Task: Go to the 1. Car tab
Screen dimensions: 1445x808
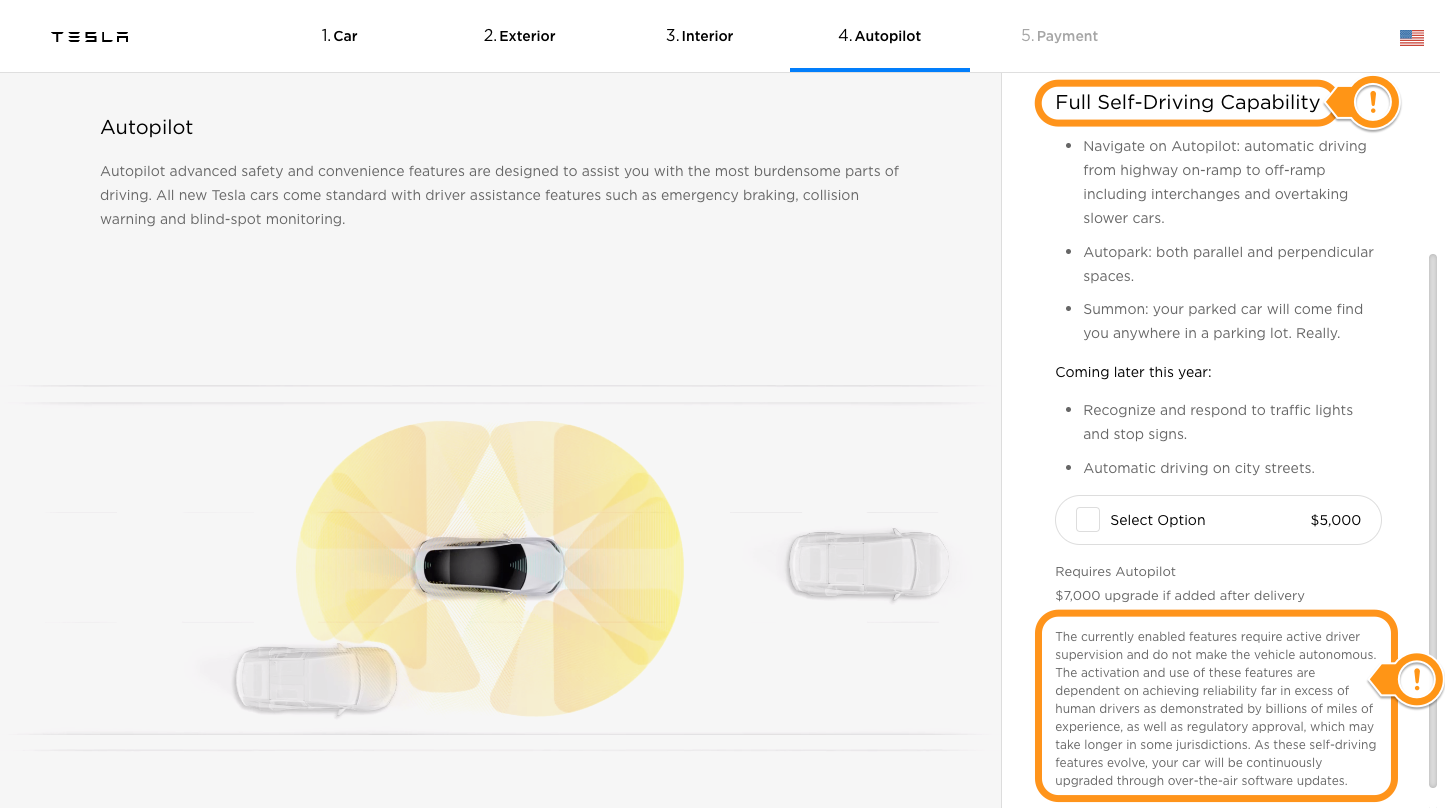Action: coord(339,36)
